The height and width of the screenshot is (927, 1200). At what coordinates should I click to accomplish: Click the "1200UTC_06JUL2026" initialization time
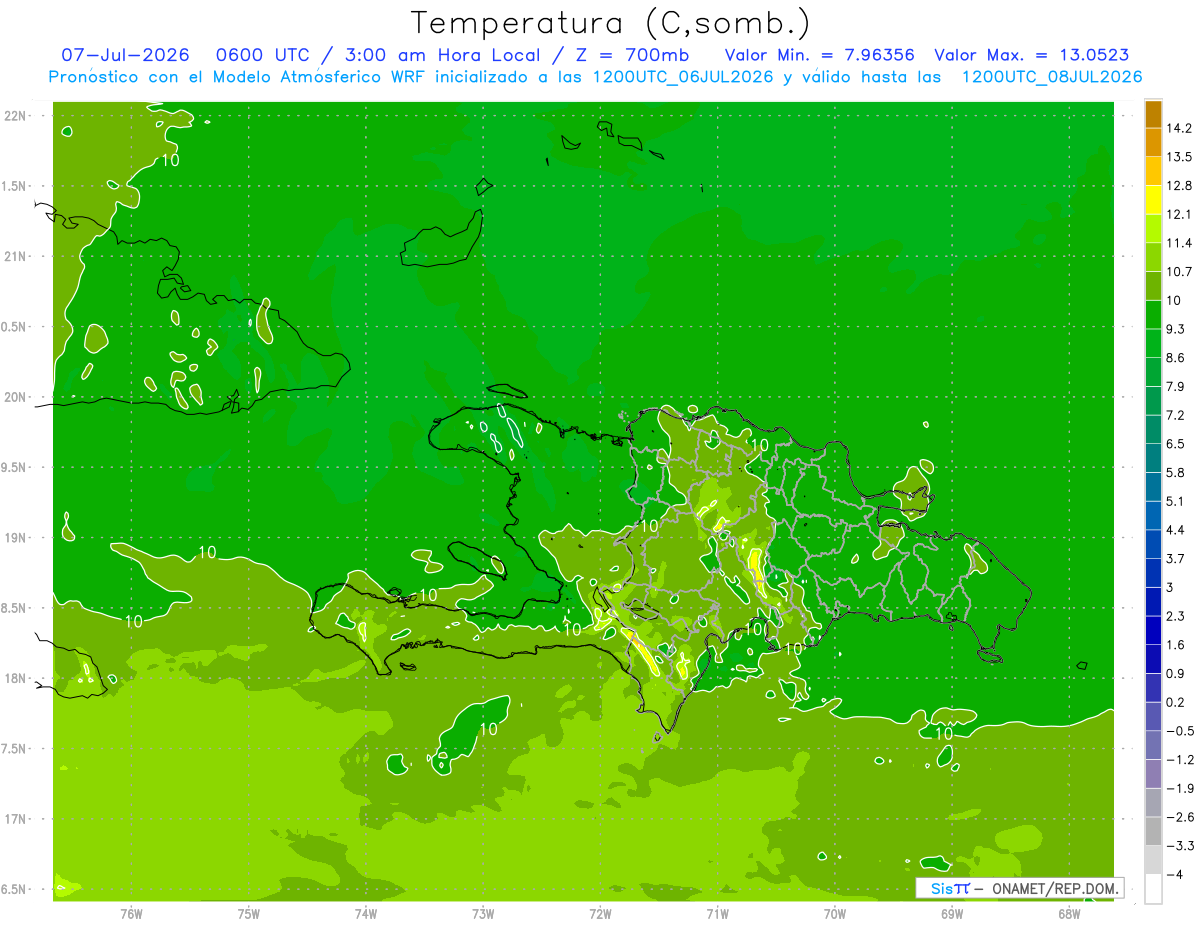coord(683,77)
